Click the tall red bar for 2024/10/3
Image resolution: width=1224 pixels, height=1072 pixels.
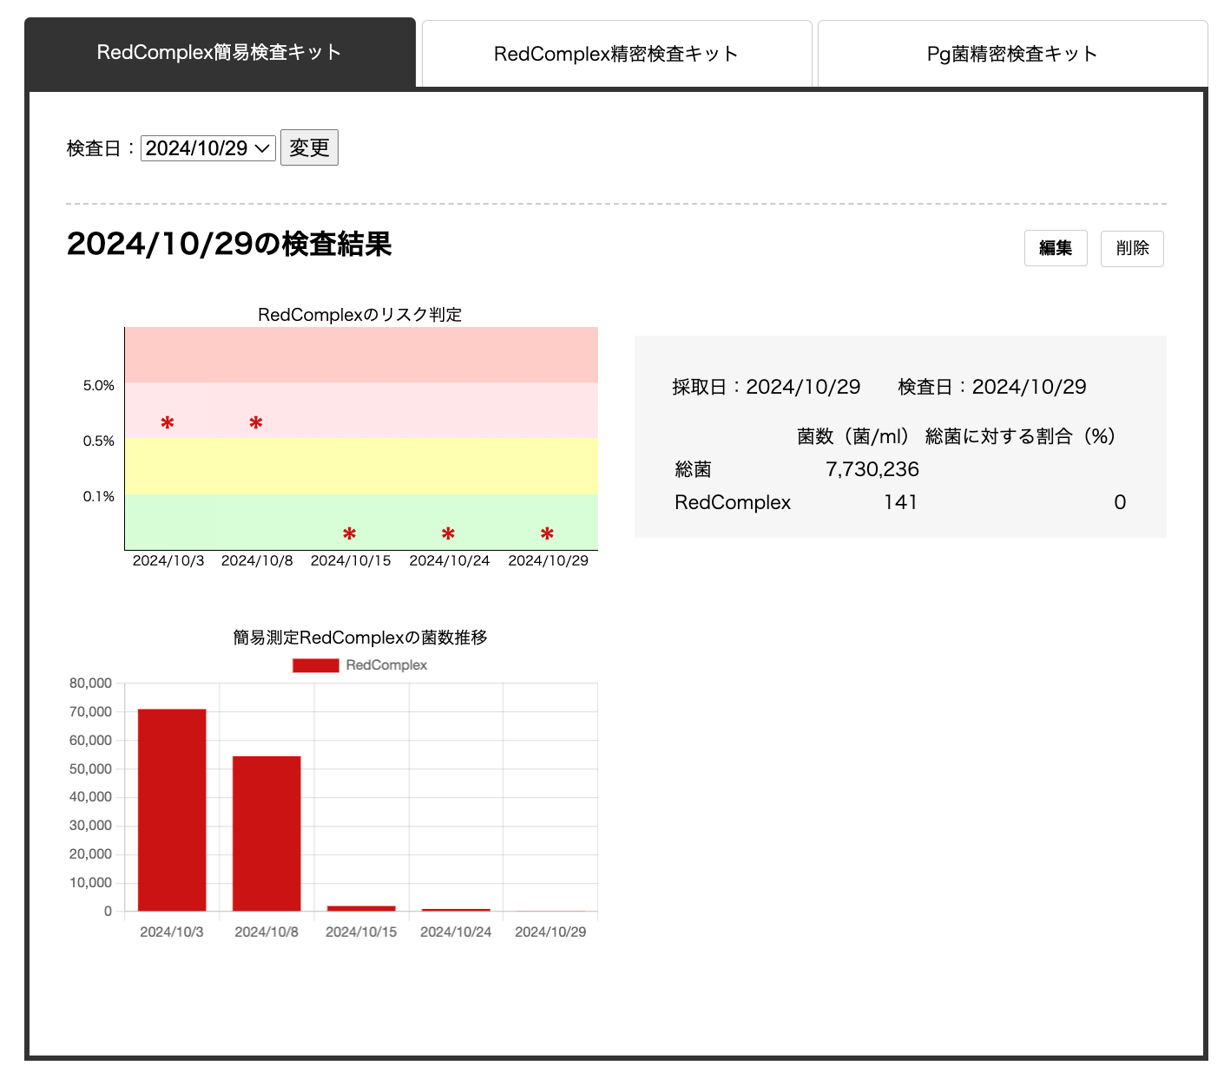pos(171,810)
